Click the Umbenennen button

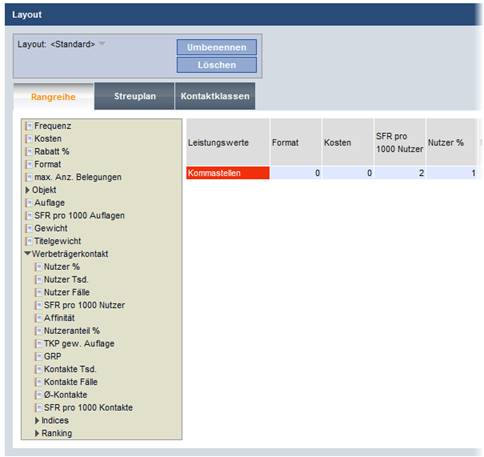217,47
